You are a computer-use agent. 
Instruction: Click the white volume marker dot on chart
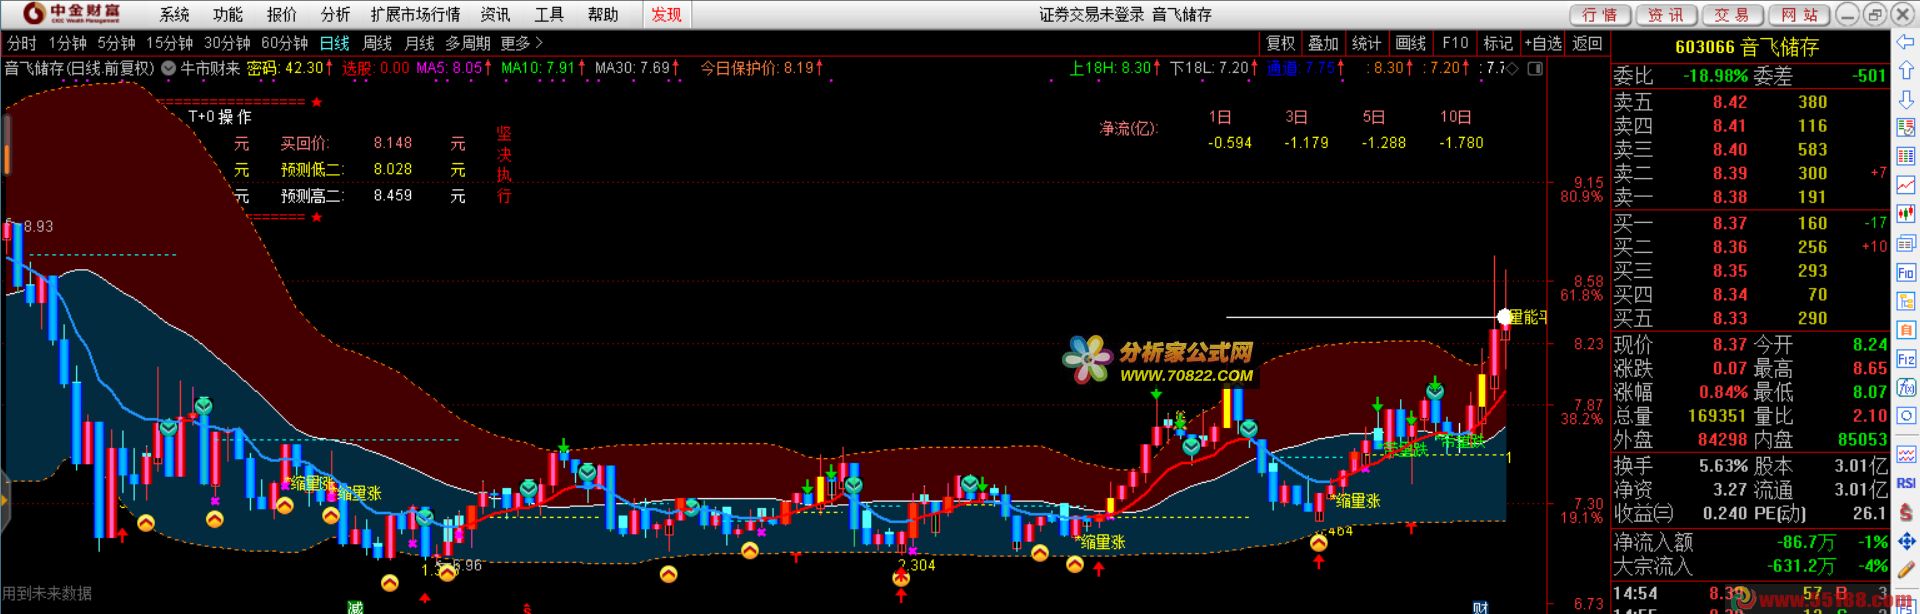1505,317
